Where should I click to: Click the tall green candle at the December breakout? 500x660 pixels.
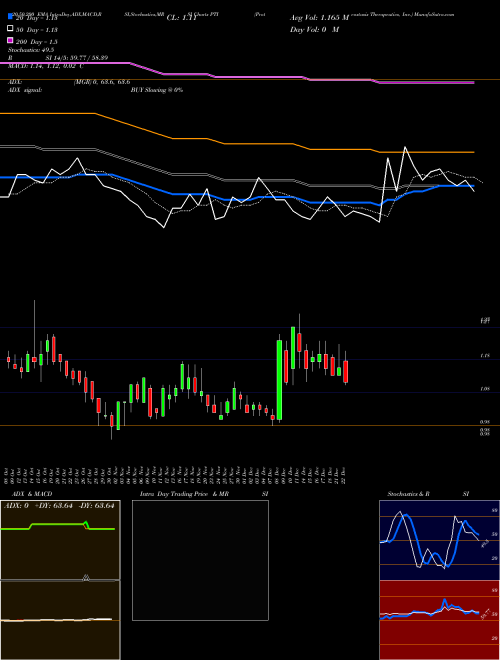279,380
